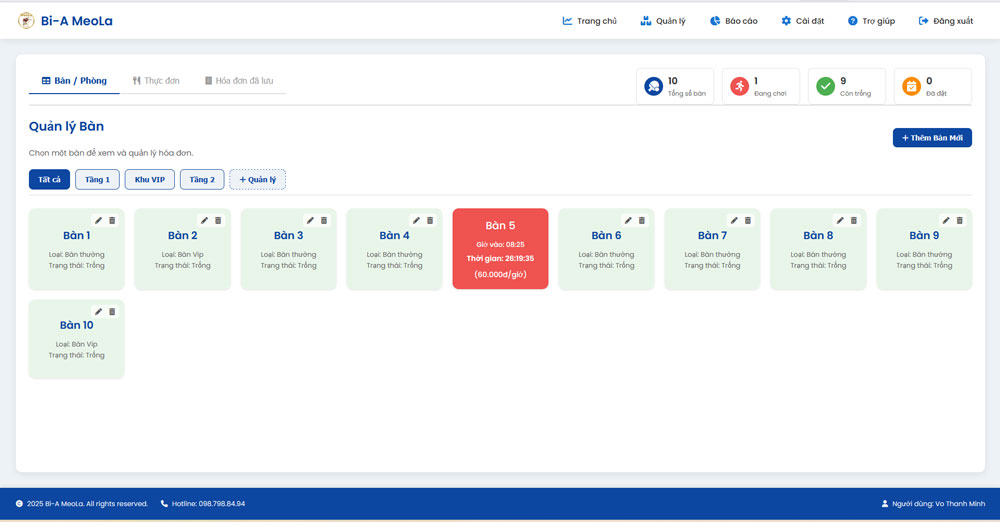Viewport: 1000px width, 522px height.
Task: Click the trash delete icon on Bàn 2
Action: (x=218, y=221)
